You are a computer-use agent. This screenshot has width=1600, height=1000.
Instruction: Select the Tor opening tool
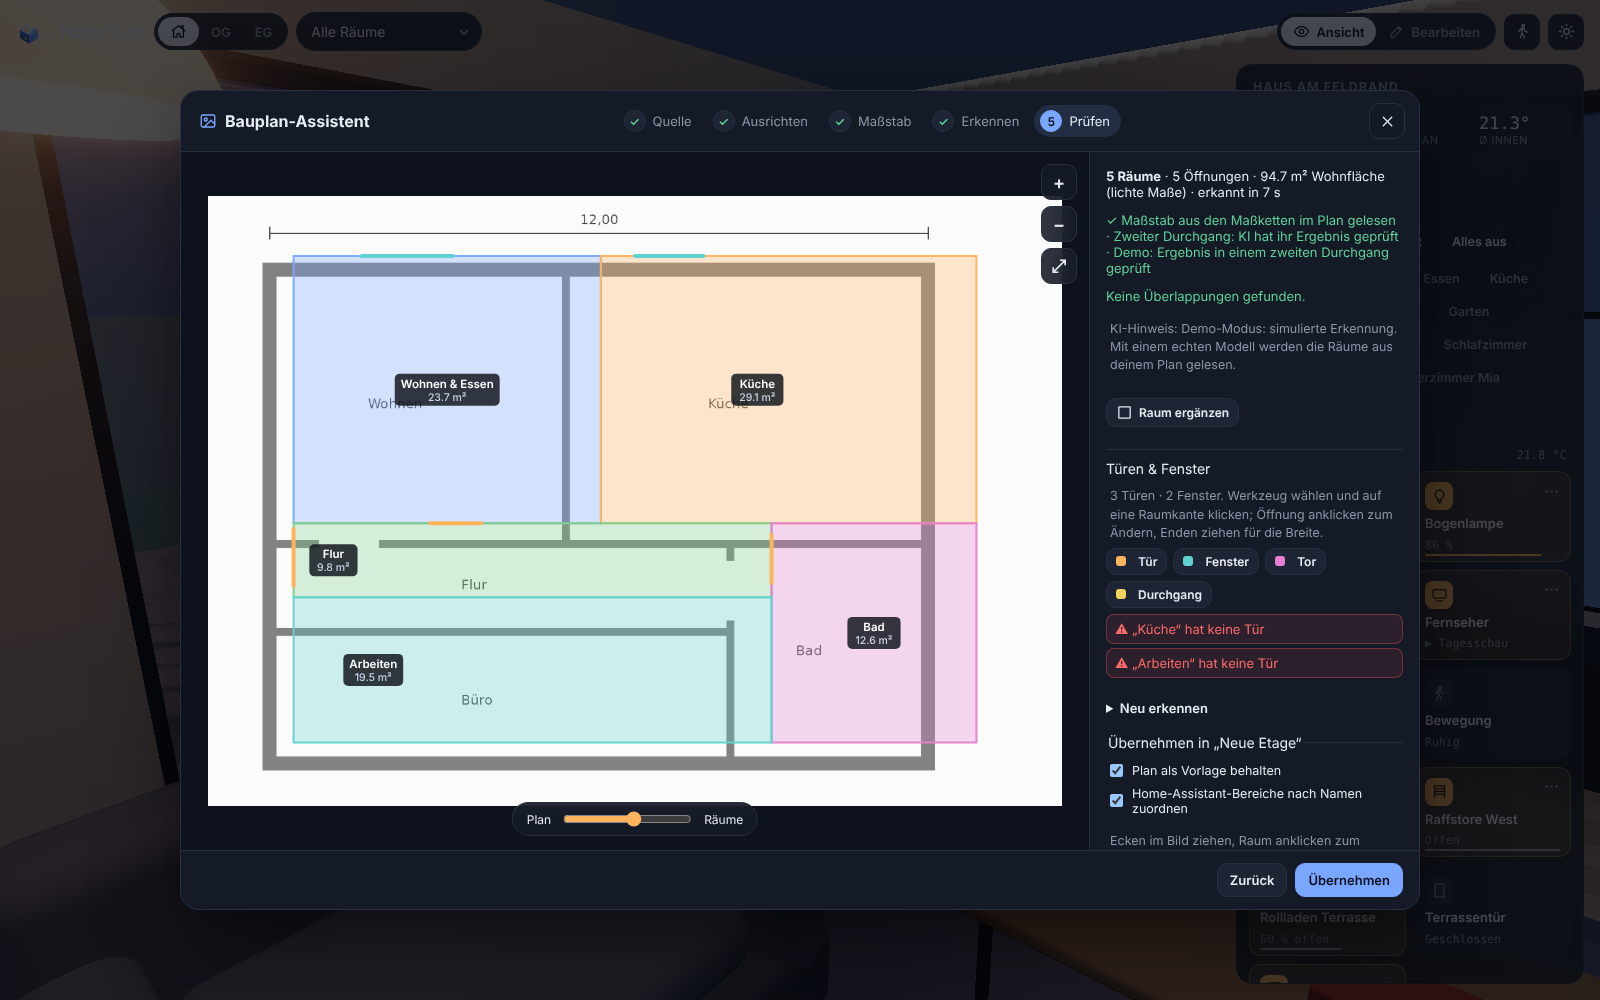click(1295, 562)
